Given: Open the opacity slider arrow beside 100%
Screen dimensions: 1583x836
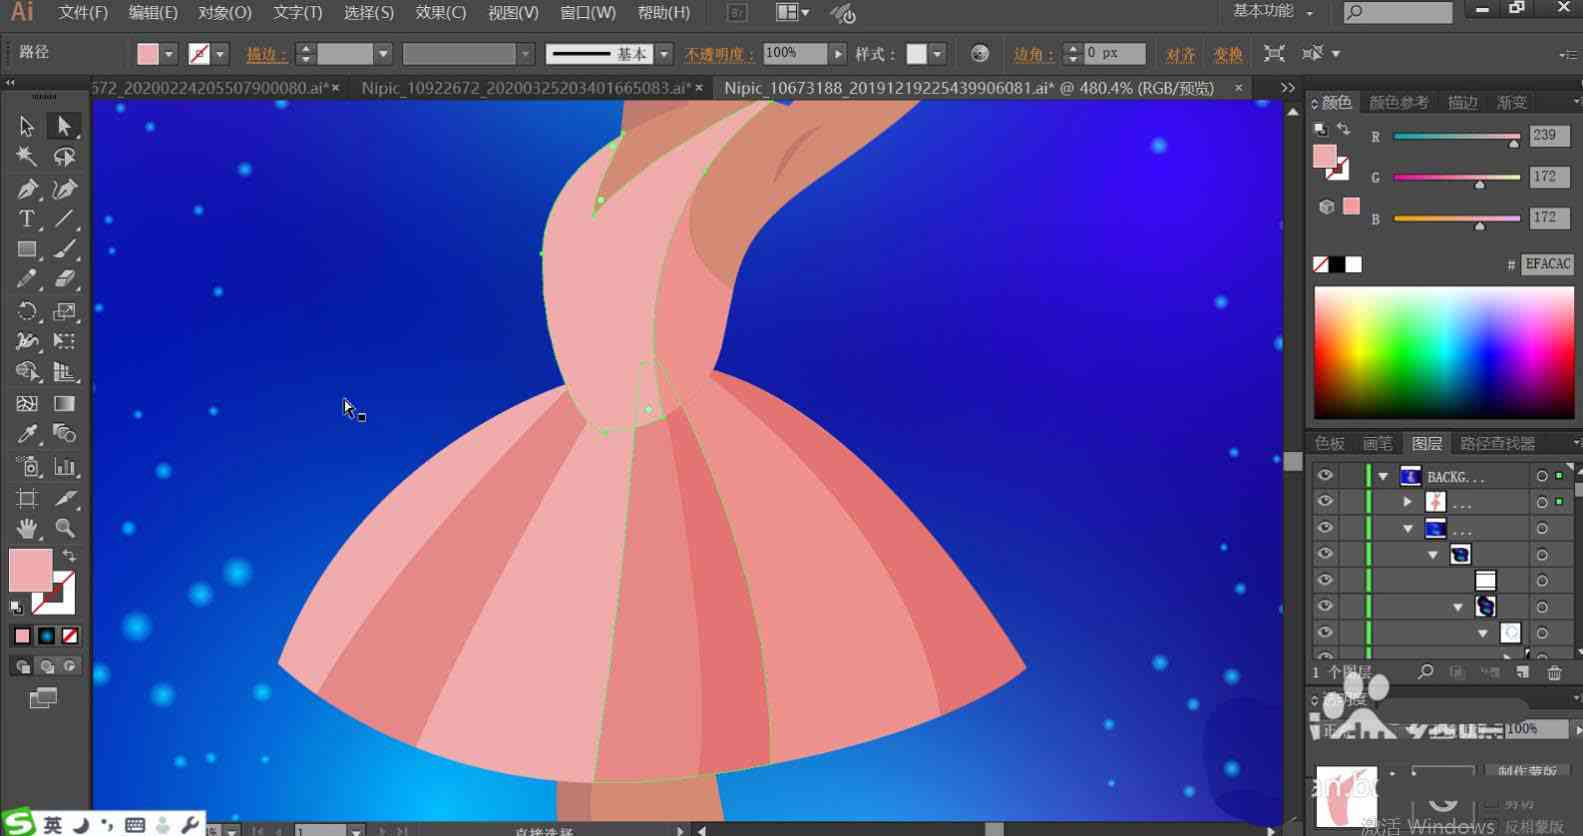Looking at the screenshot, I should click(838, 54).
